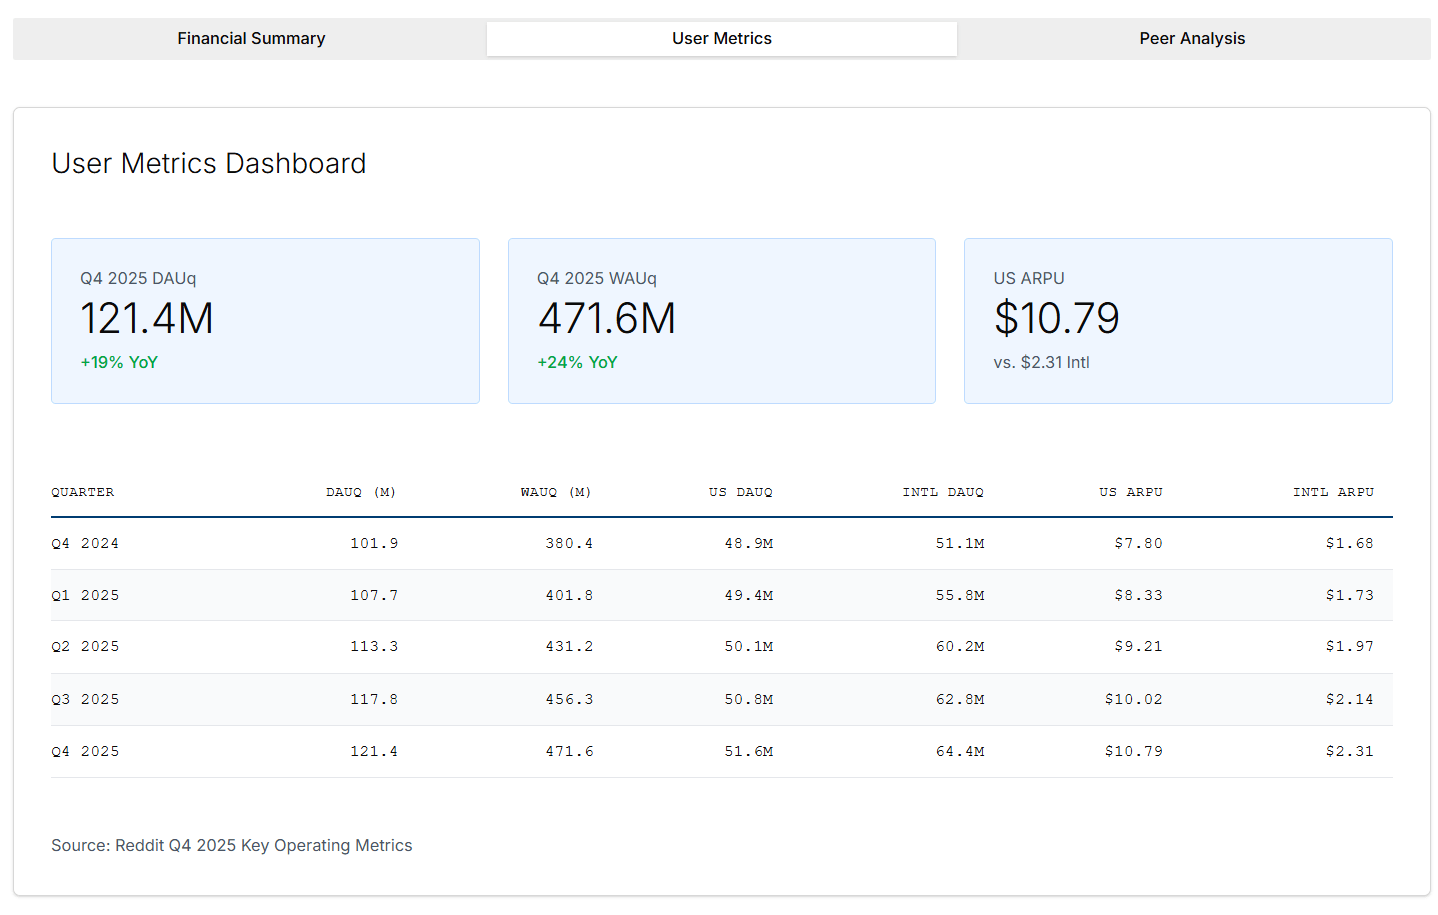
Task: Click WAUq value "380.4" for Q4 2024
Action: [x=569, y=544]
